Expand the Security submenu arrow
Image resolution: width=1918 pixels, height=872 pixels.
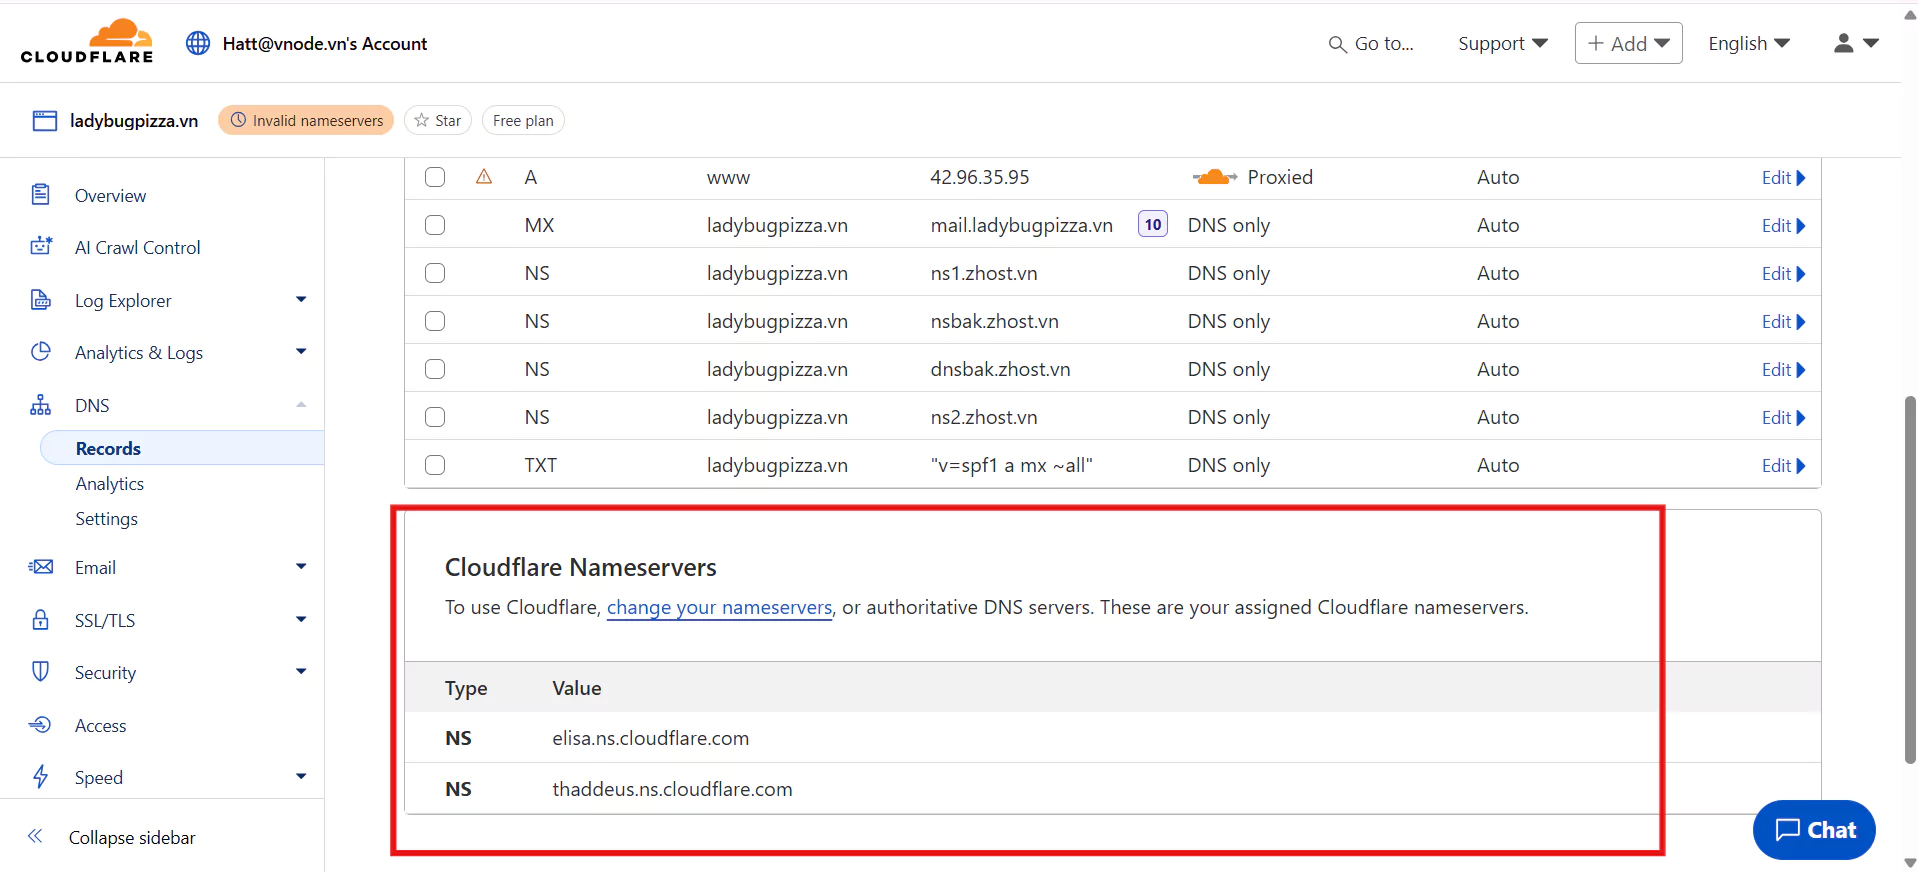tap(301, 671)
